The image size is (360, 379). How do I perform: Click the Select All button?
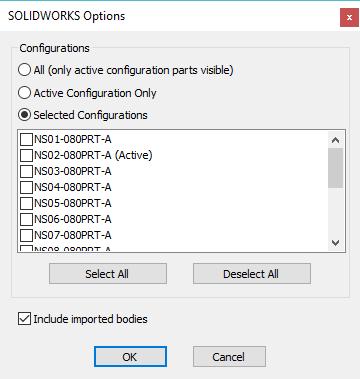(108, 274)
